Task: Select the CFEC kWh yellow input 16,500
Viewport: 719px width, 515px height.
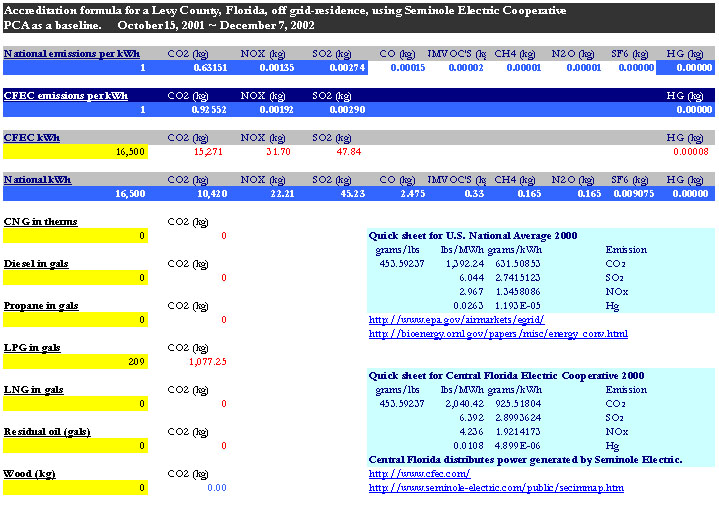Action: click(x=75, y=152)
